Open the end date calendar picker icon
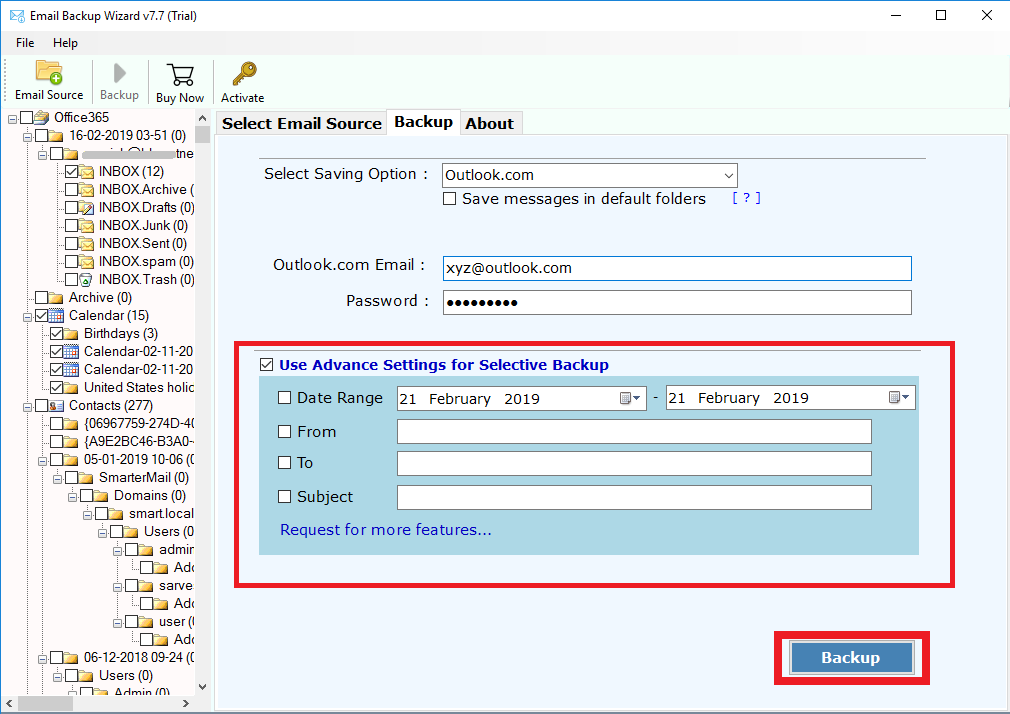 (x=899, y=398)
